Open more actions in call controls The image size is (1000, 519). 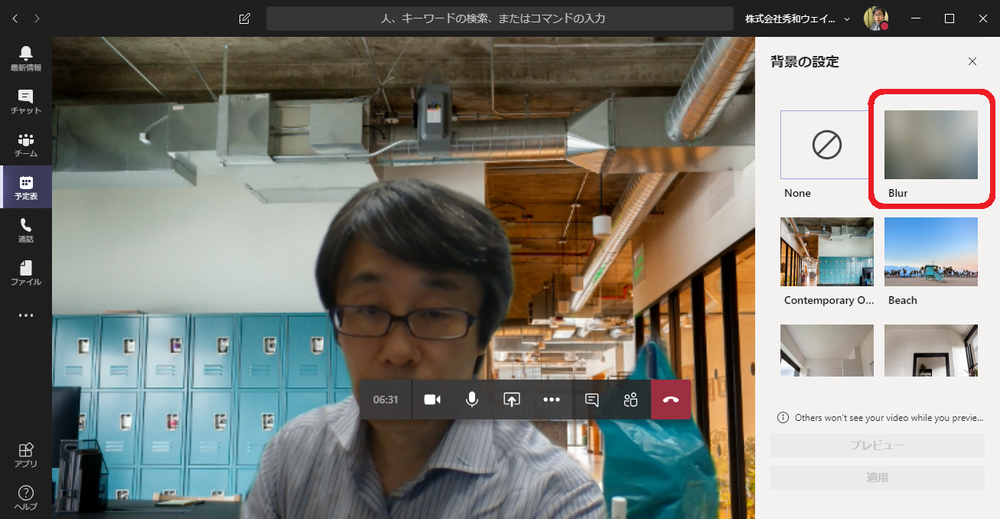click(x=552, y=400)
